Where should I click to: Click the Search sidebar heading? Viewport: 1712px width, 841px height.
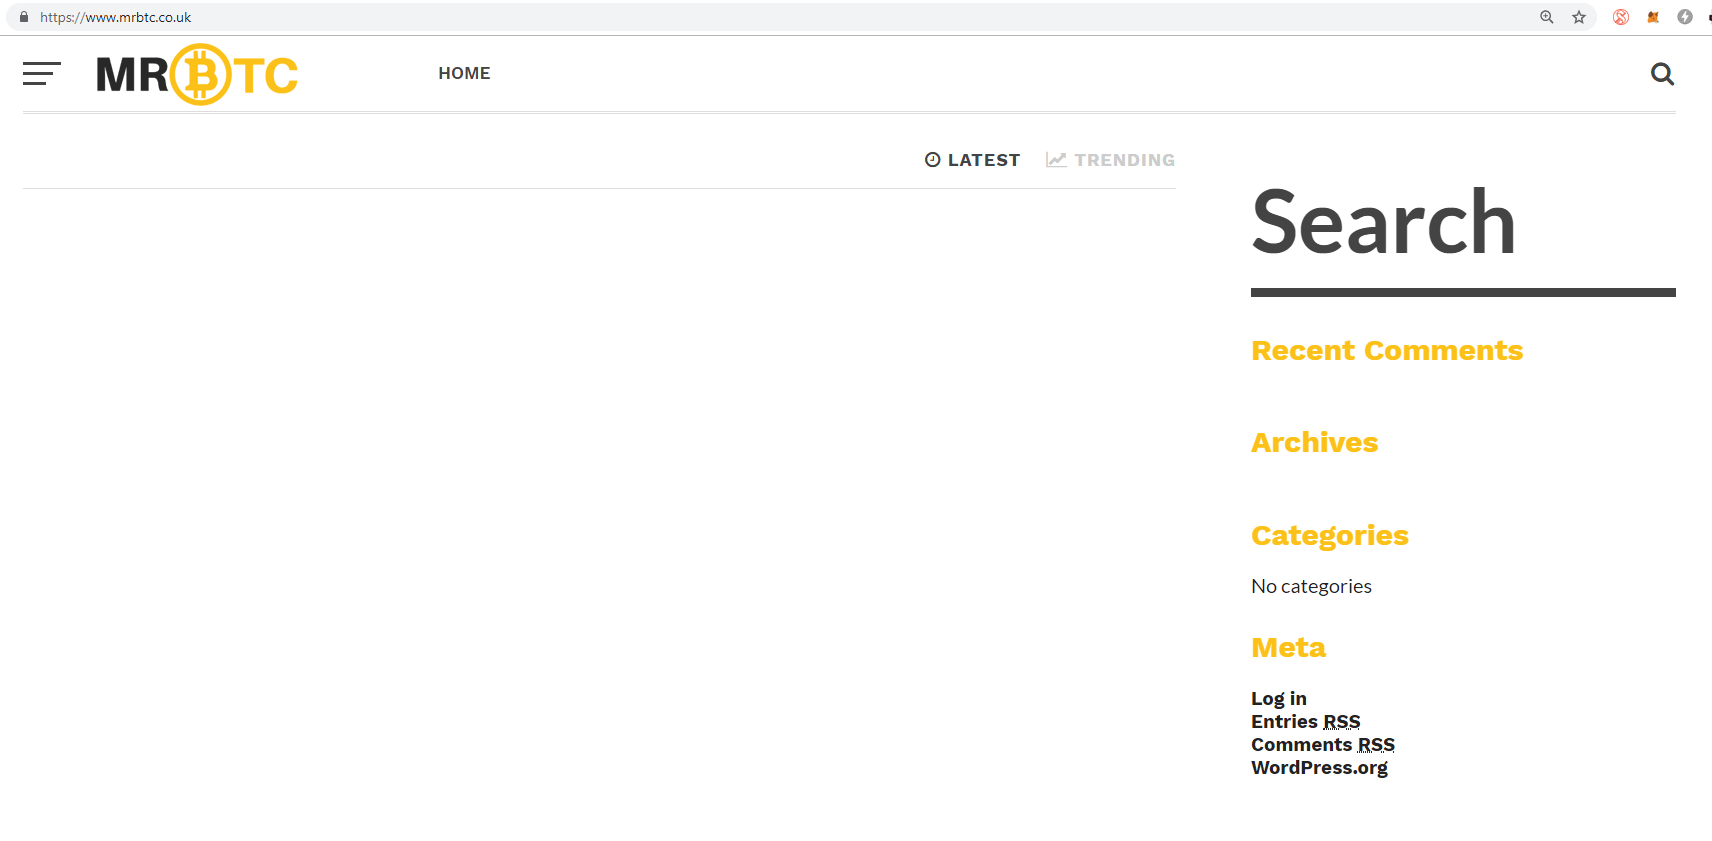click(1384, 222)
